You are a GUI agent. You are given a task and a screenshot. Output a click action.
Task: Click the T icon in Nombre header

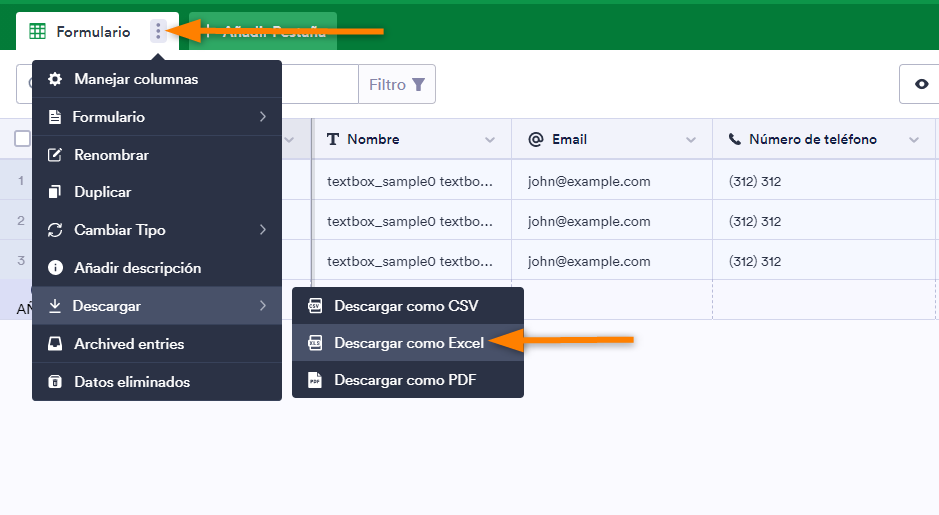[x=333, y=140]
